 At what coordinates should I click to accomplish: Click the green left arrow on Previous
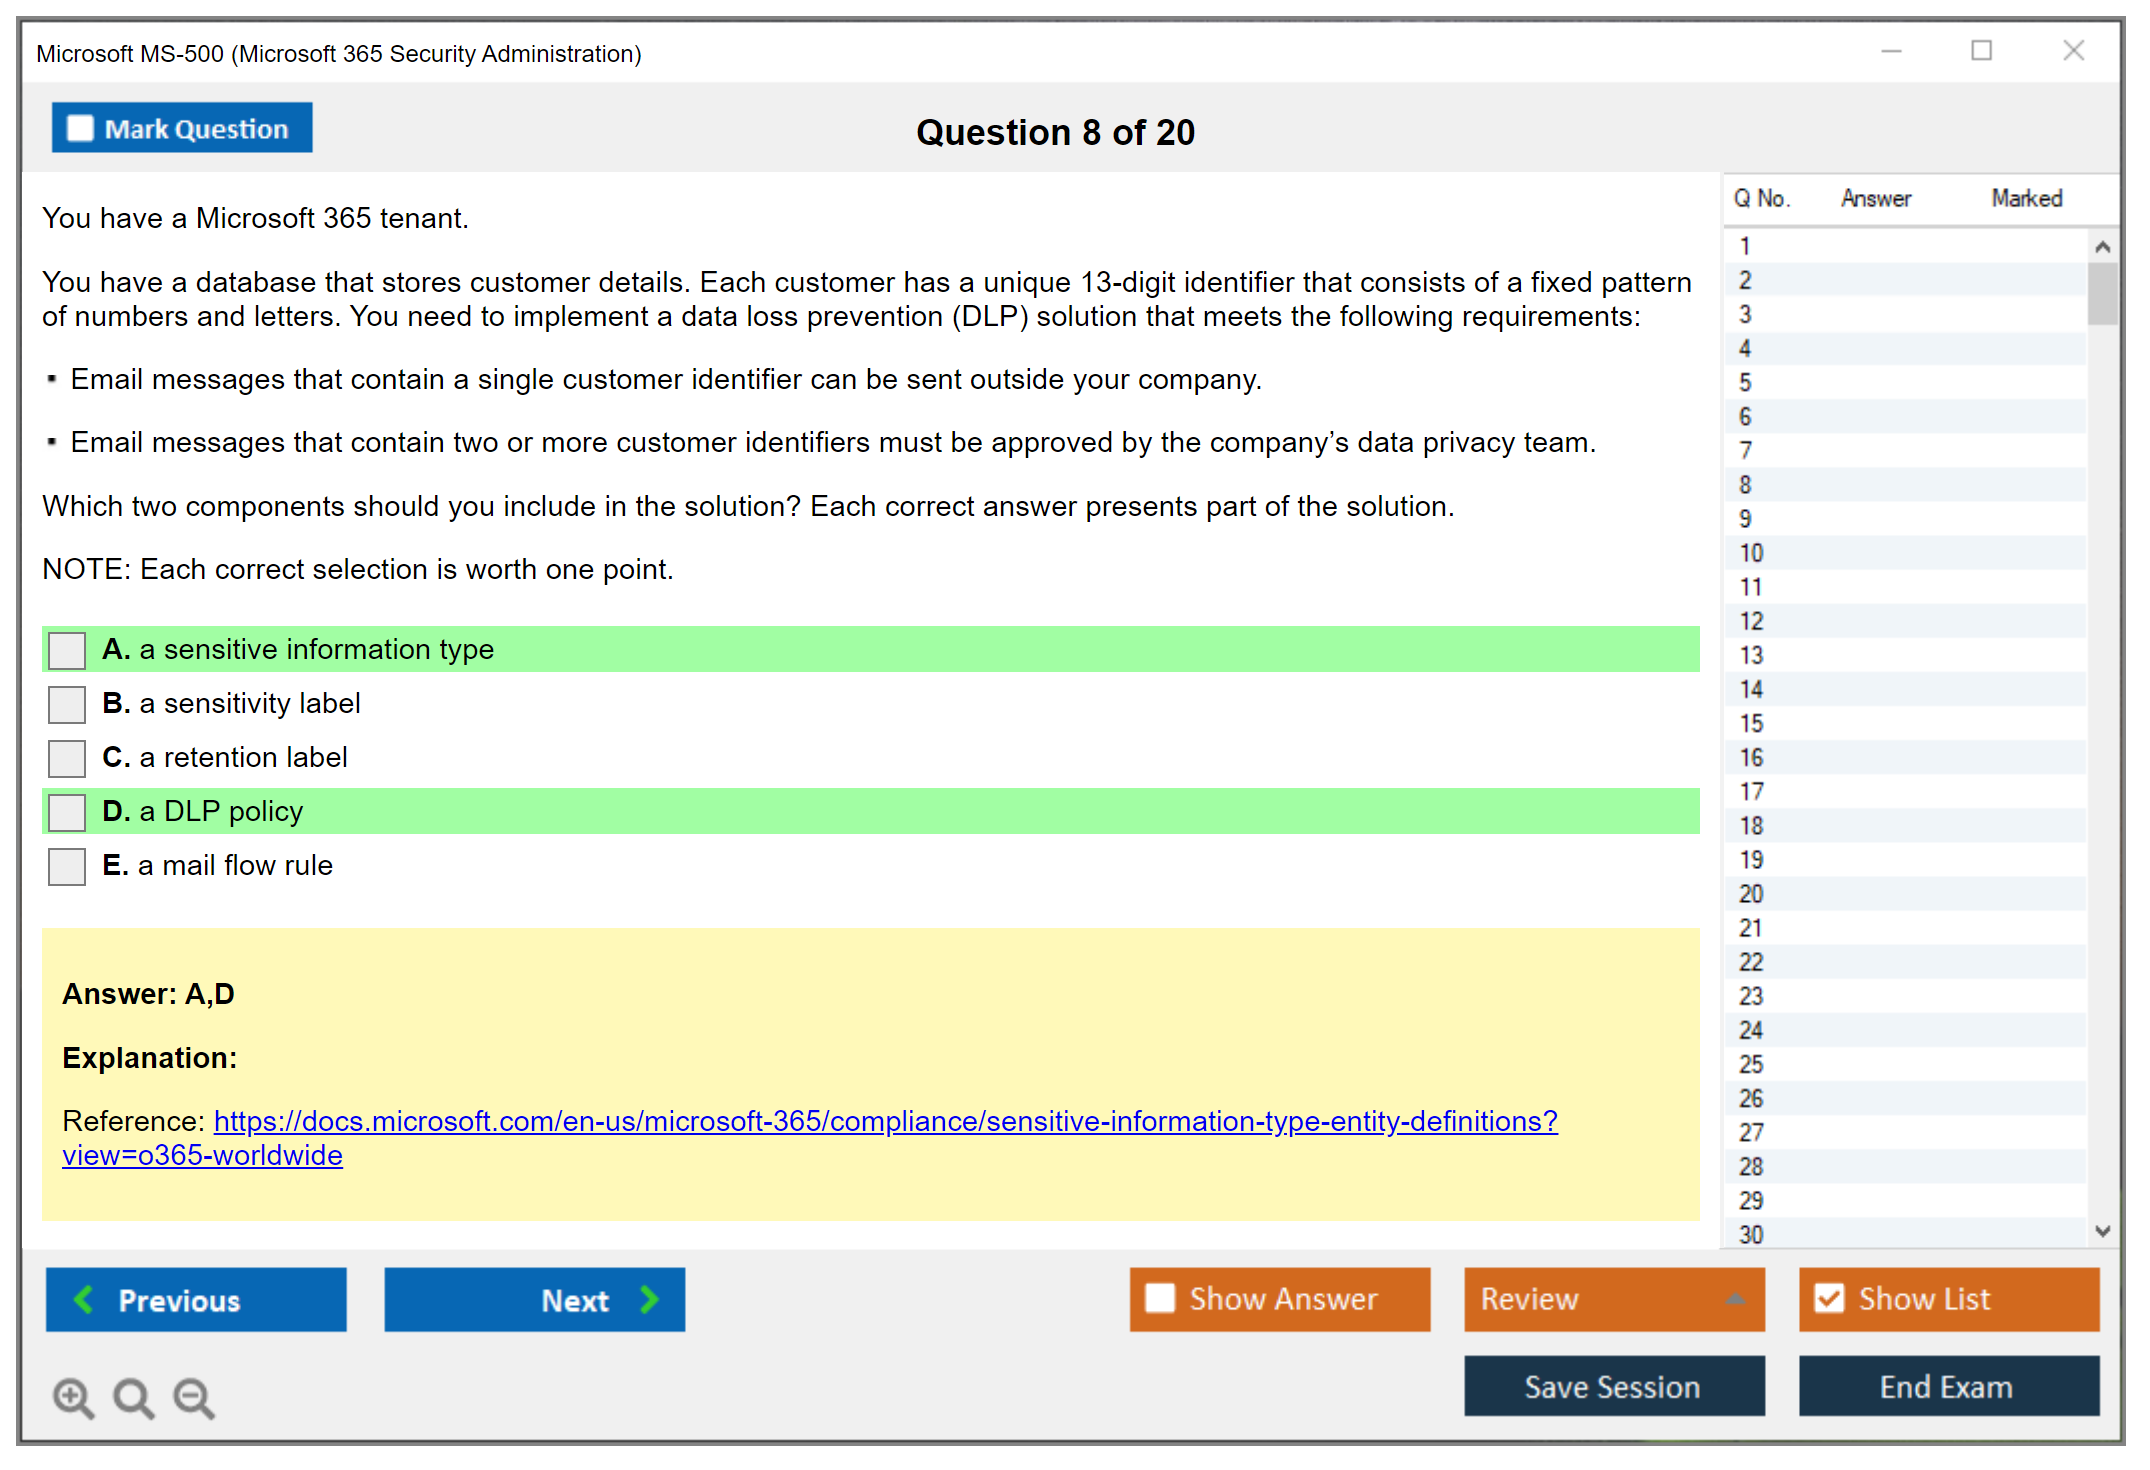coord(84,1299)
